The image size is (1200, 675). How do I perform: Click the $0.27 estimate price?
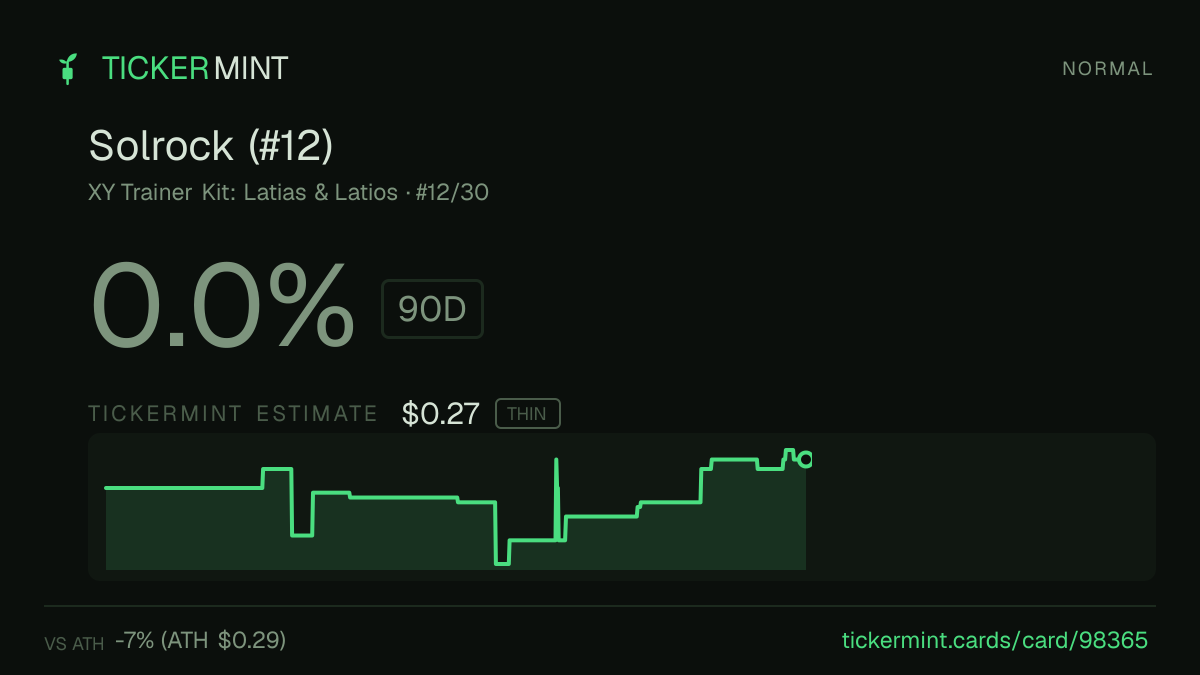point(441,414)
